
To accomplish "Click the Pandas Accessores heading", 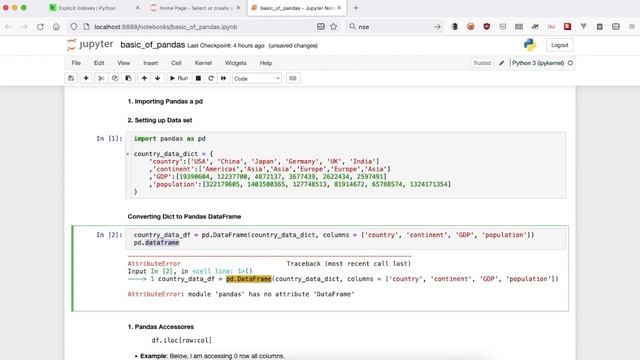I will tap(161, 327).
